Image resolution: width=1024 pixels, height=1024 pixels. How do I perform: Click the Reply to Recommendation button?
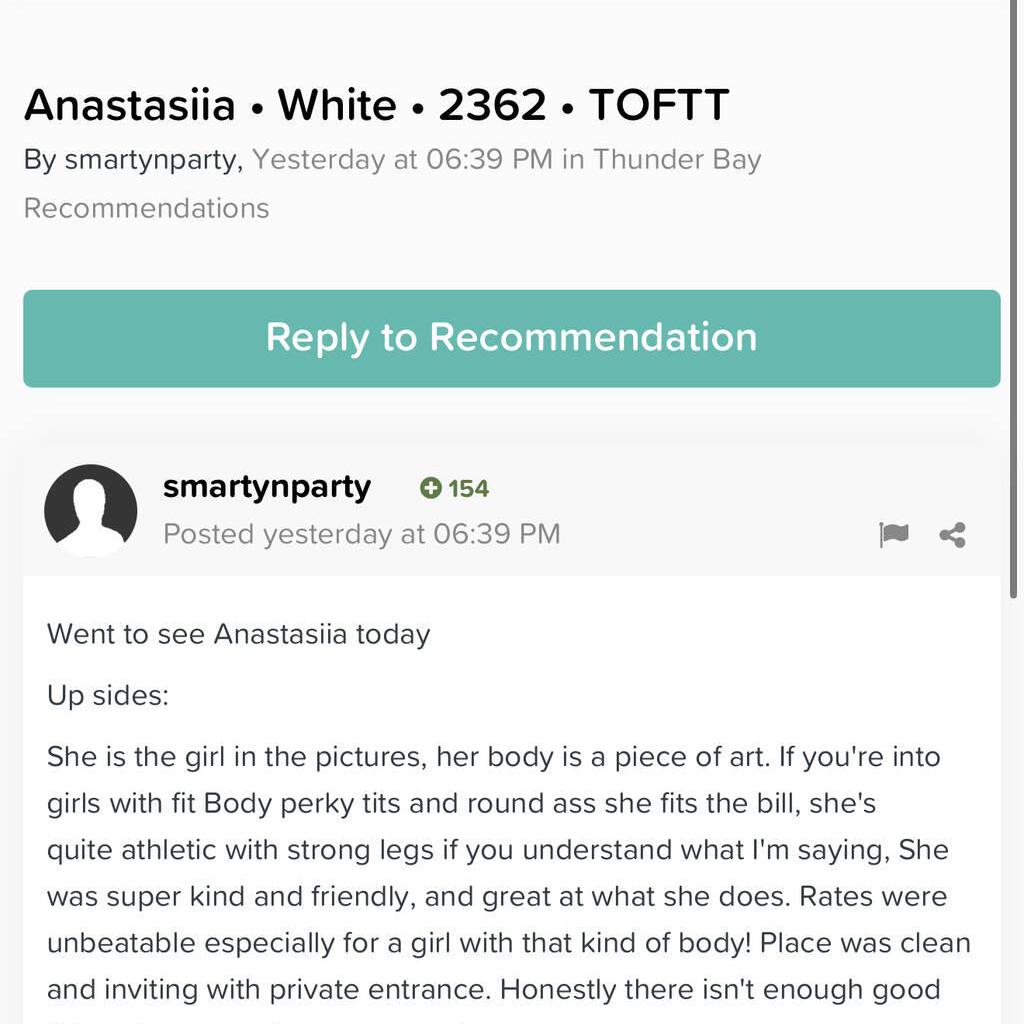pos(511,338)
